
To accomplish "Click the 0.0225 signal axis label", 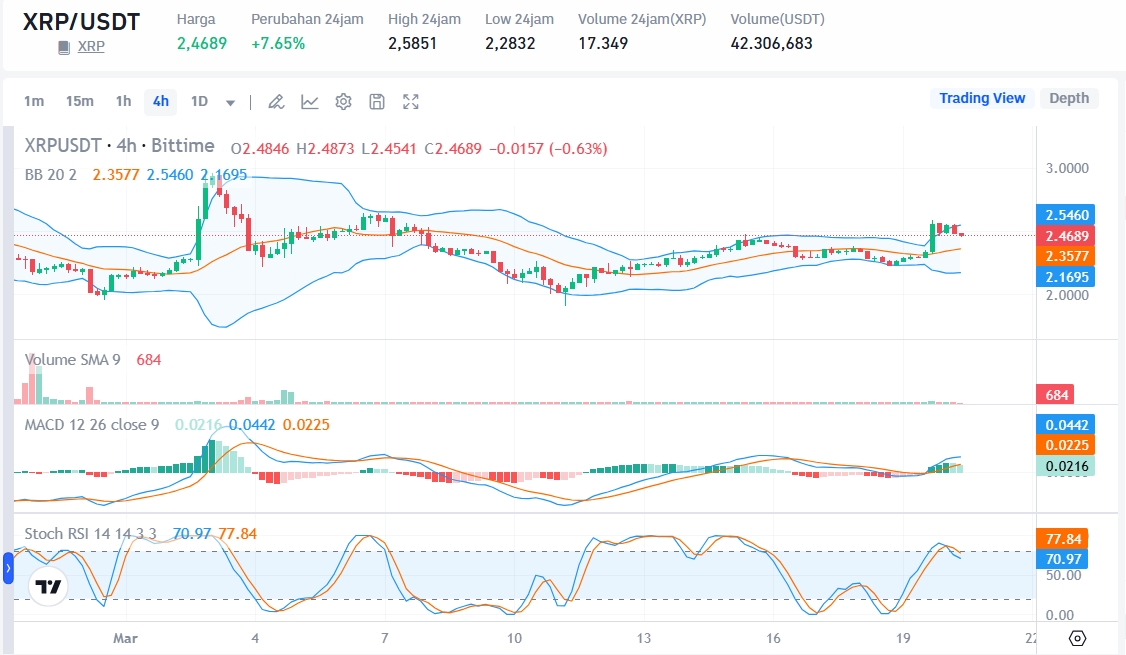I will (1066, 445).
